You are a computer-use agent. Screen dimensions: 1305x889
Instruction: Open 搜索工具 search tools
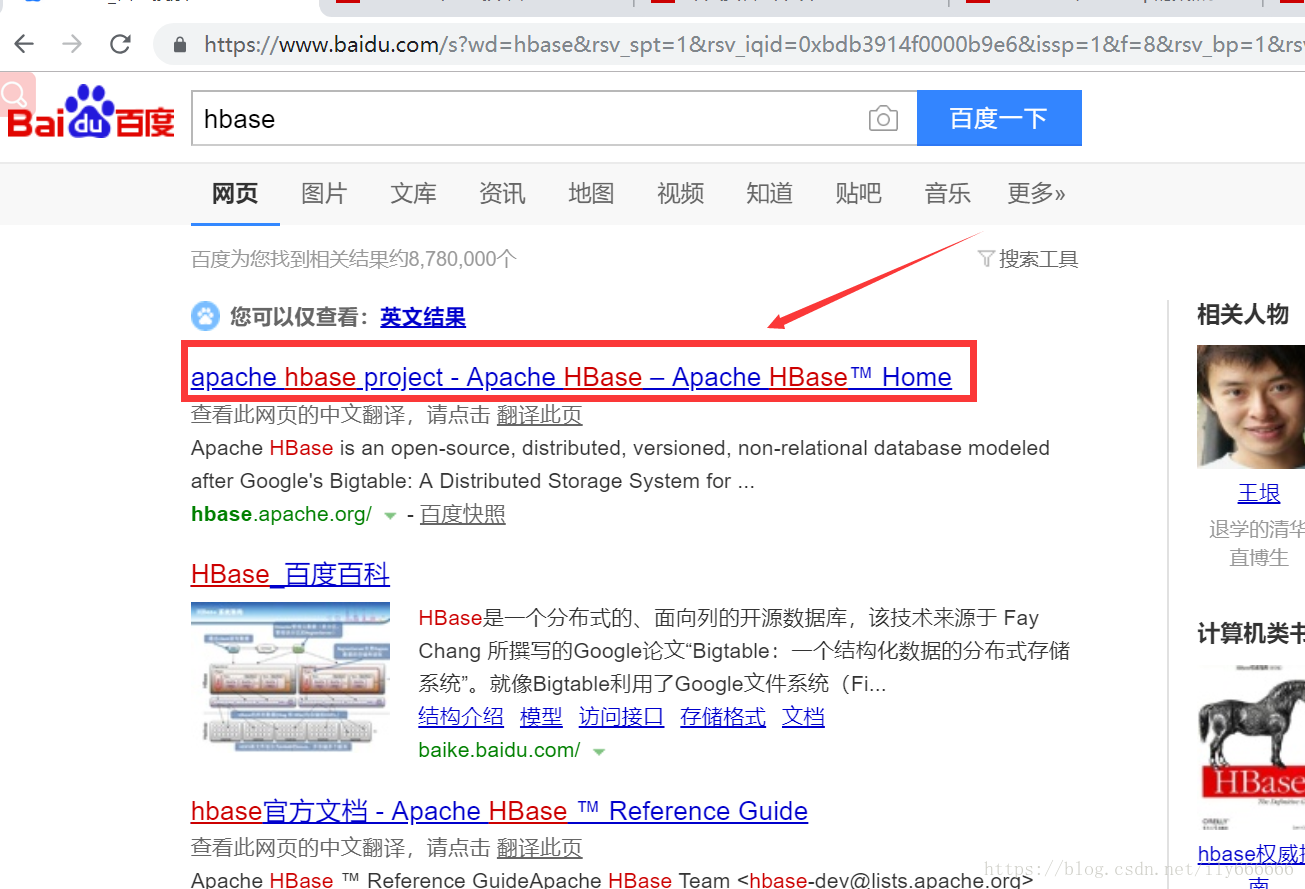(1038, 259)
